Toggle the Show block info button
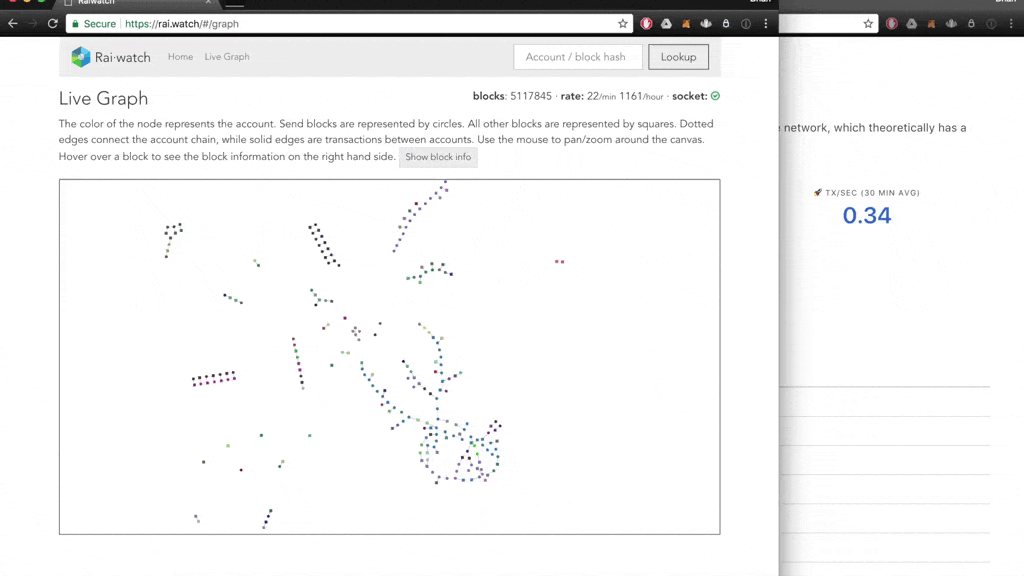 tap(438, 157)
